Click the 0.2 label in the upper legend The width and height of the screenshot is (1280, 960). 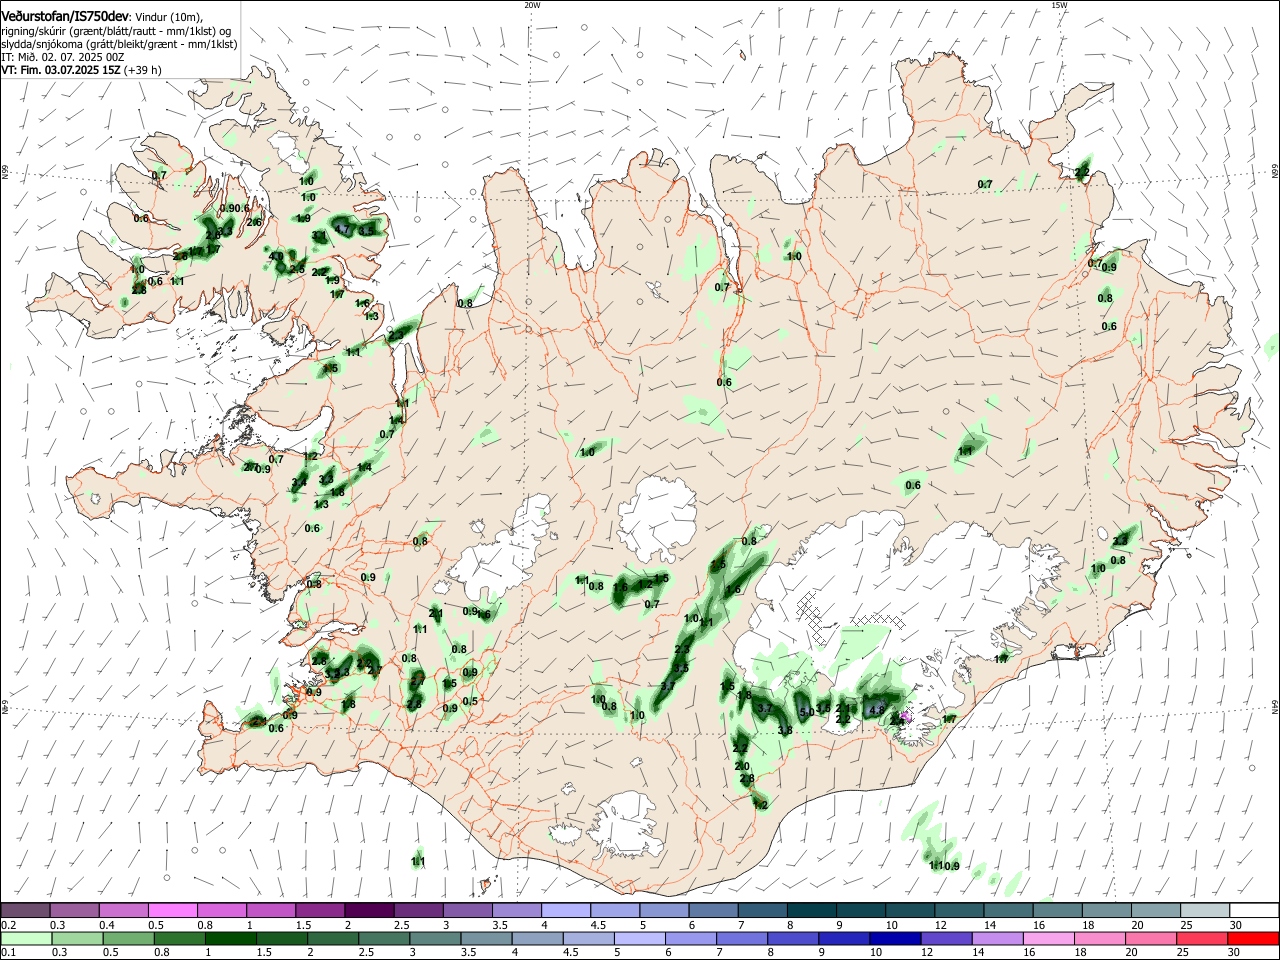pyautogui.click(x=7, y=925)
